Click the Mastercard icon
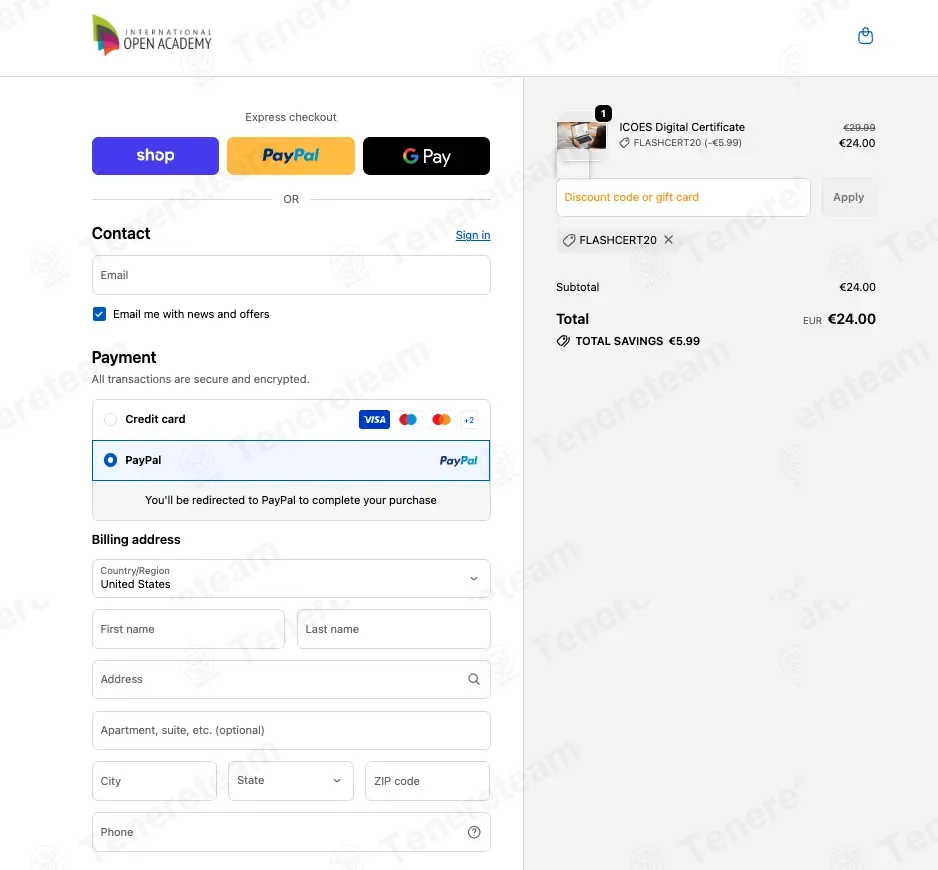The width and height of the screenshot is (938, 870). (x=441, y=419)
